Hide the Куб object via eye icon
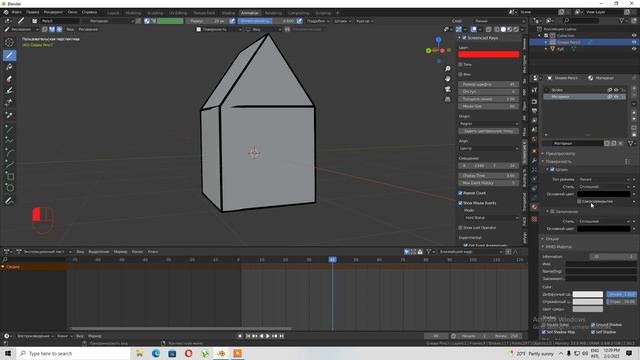This screenshot has width=640, height=360. [x=634, y=49]
